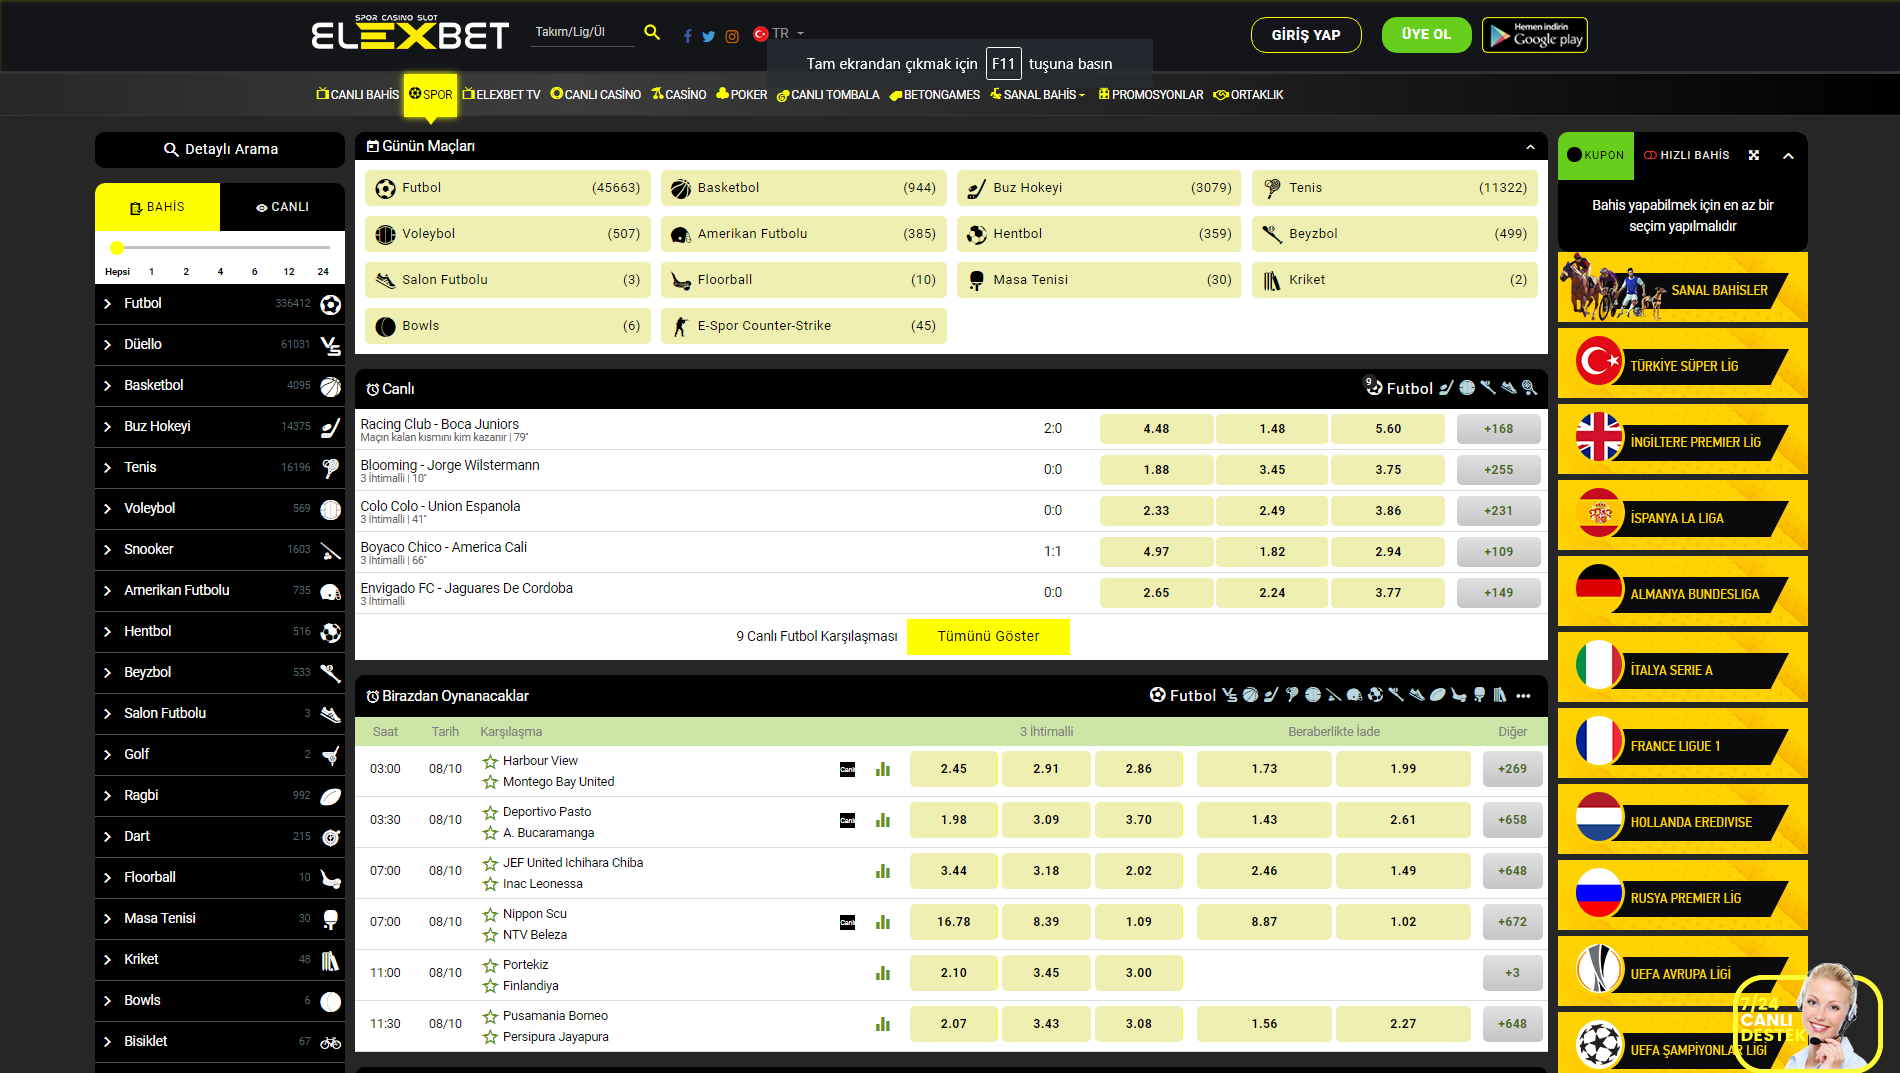Toggle the star for Deportivo Pasto
Viewport: 1900px width, 1073px height.
coord(490,812)
